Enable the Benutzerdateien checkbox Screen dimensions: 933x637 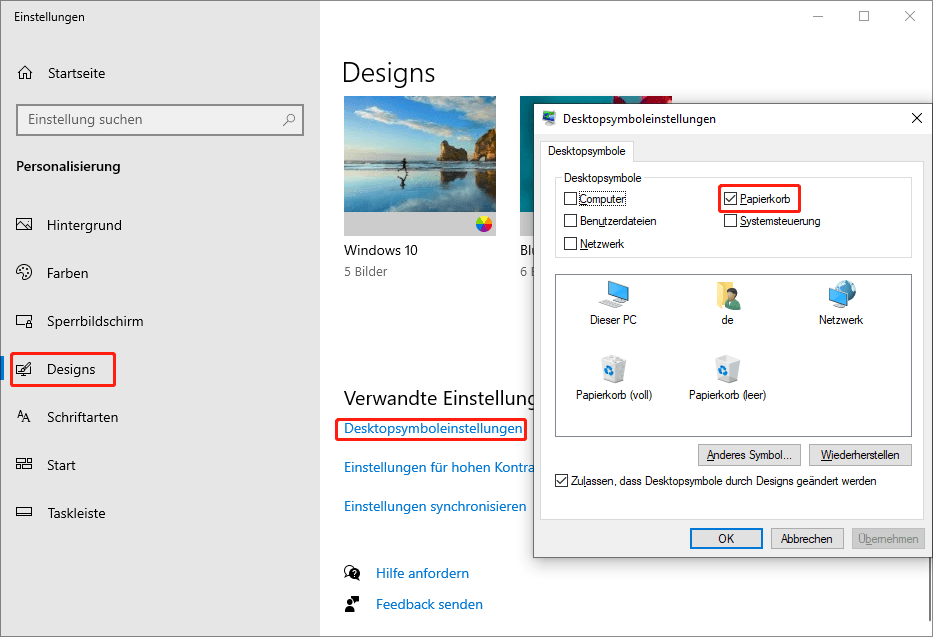570,221
